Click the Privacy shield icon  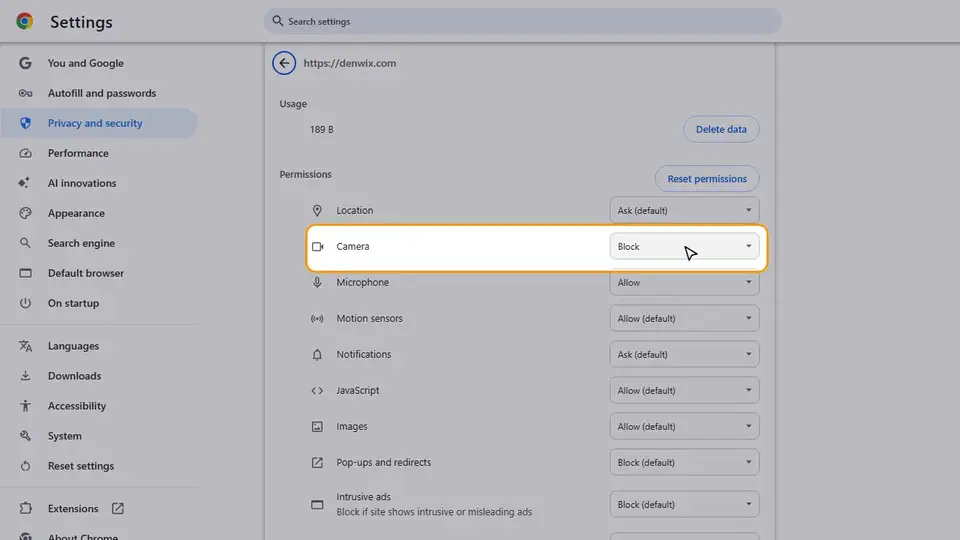25,123
